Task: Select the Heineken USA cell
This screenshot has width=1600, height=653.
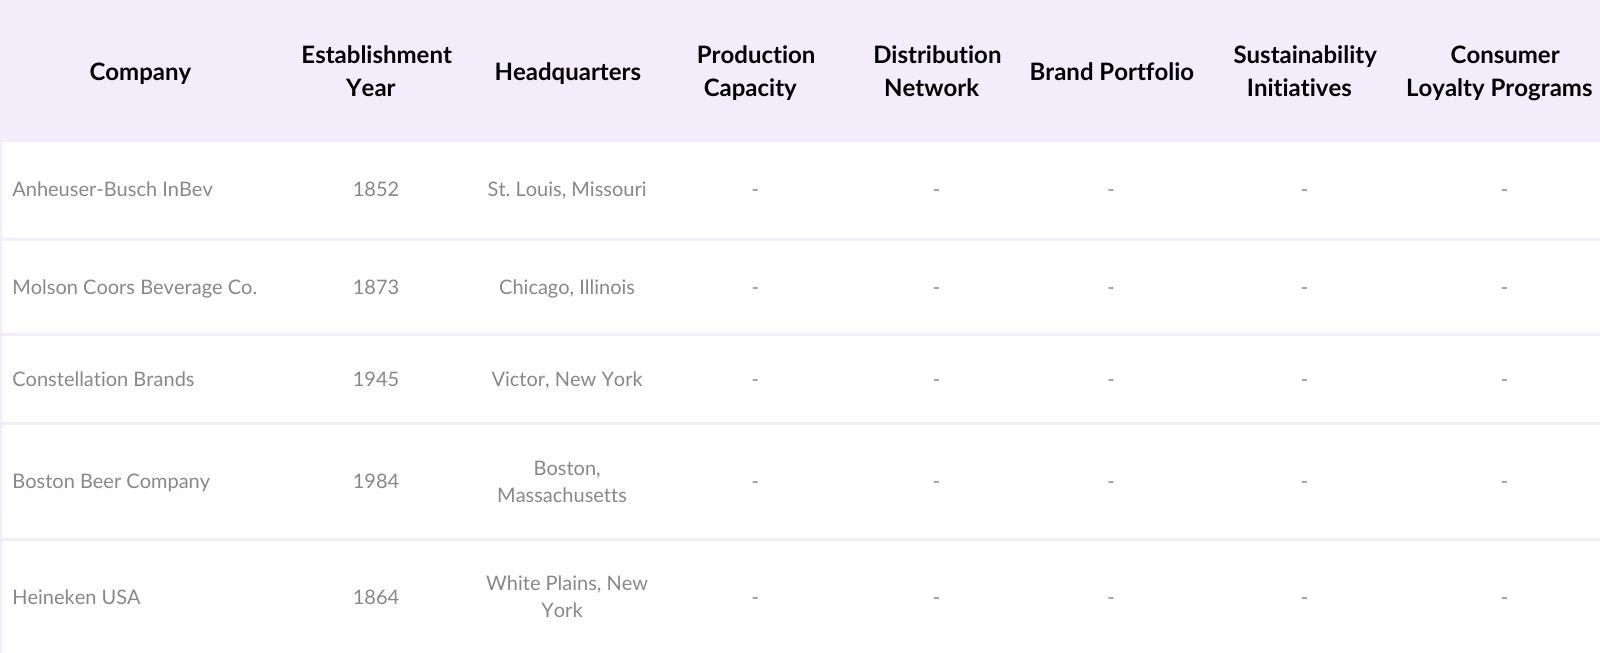Action: pos(76,597)
